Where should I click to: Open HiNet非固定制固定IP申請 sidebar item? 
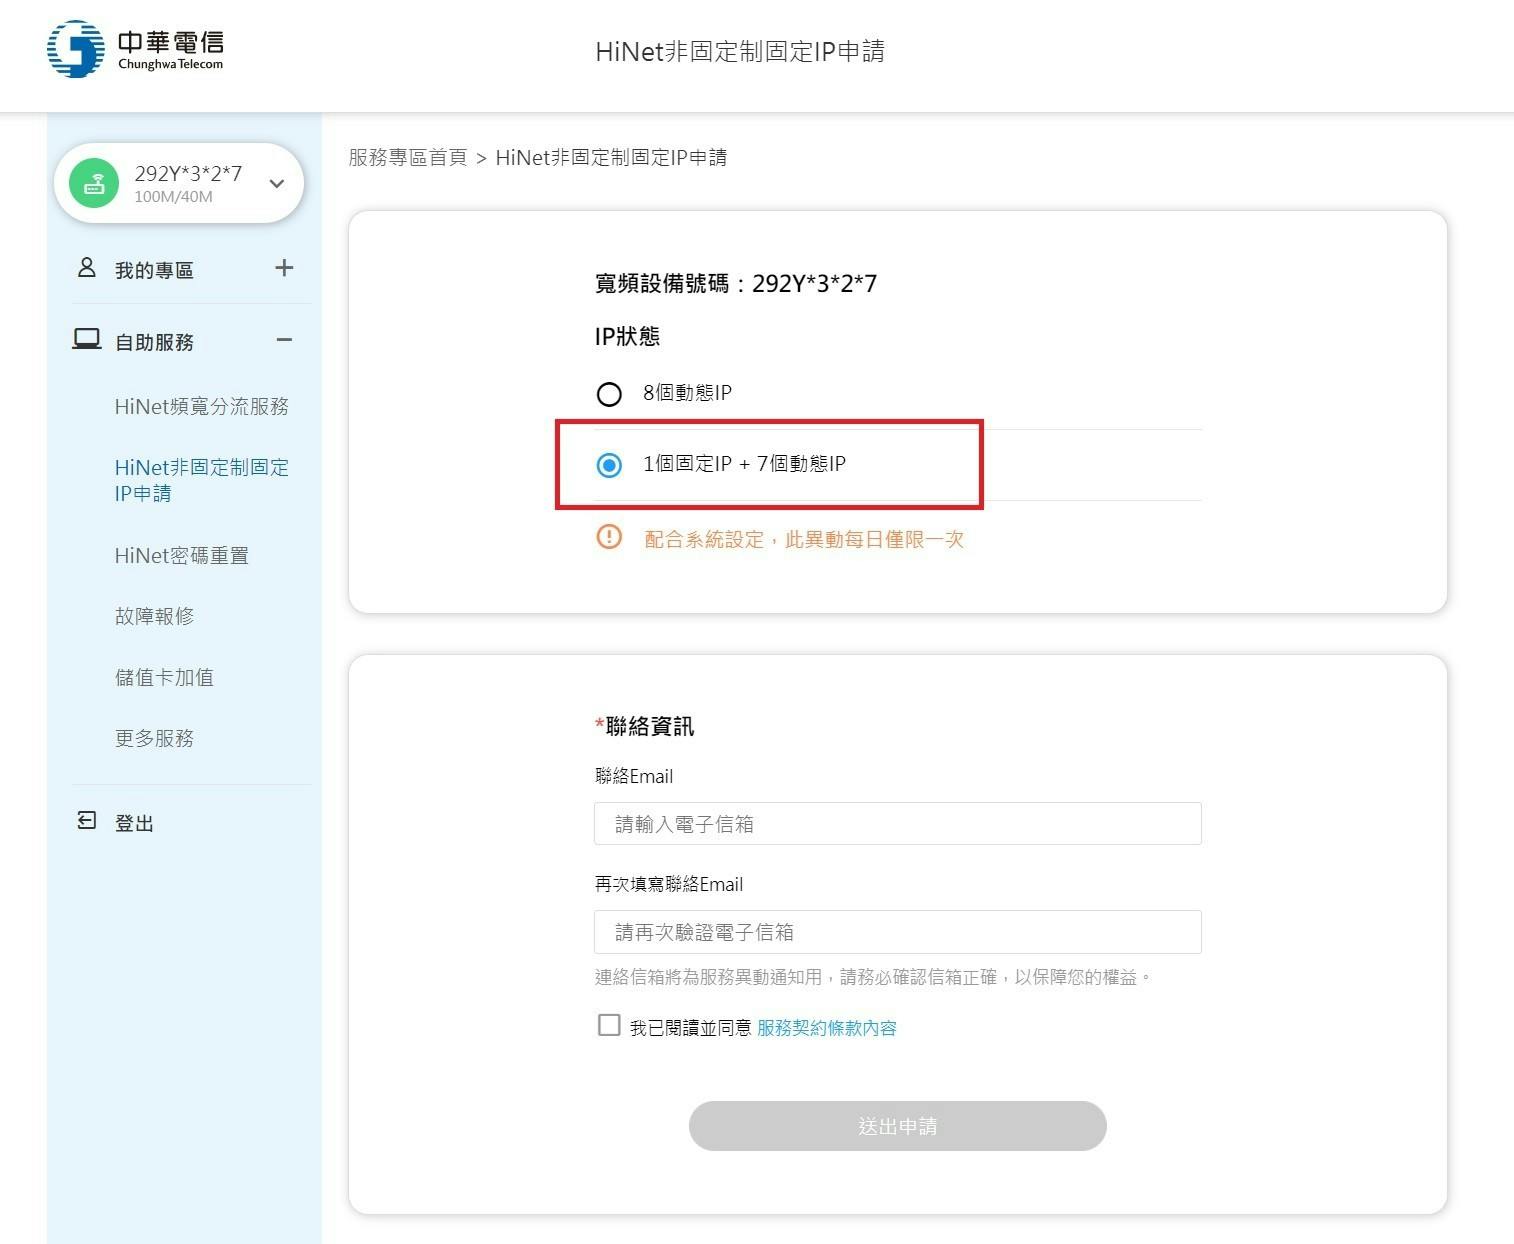(202, 480)
